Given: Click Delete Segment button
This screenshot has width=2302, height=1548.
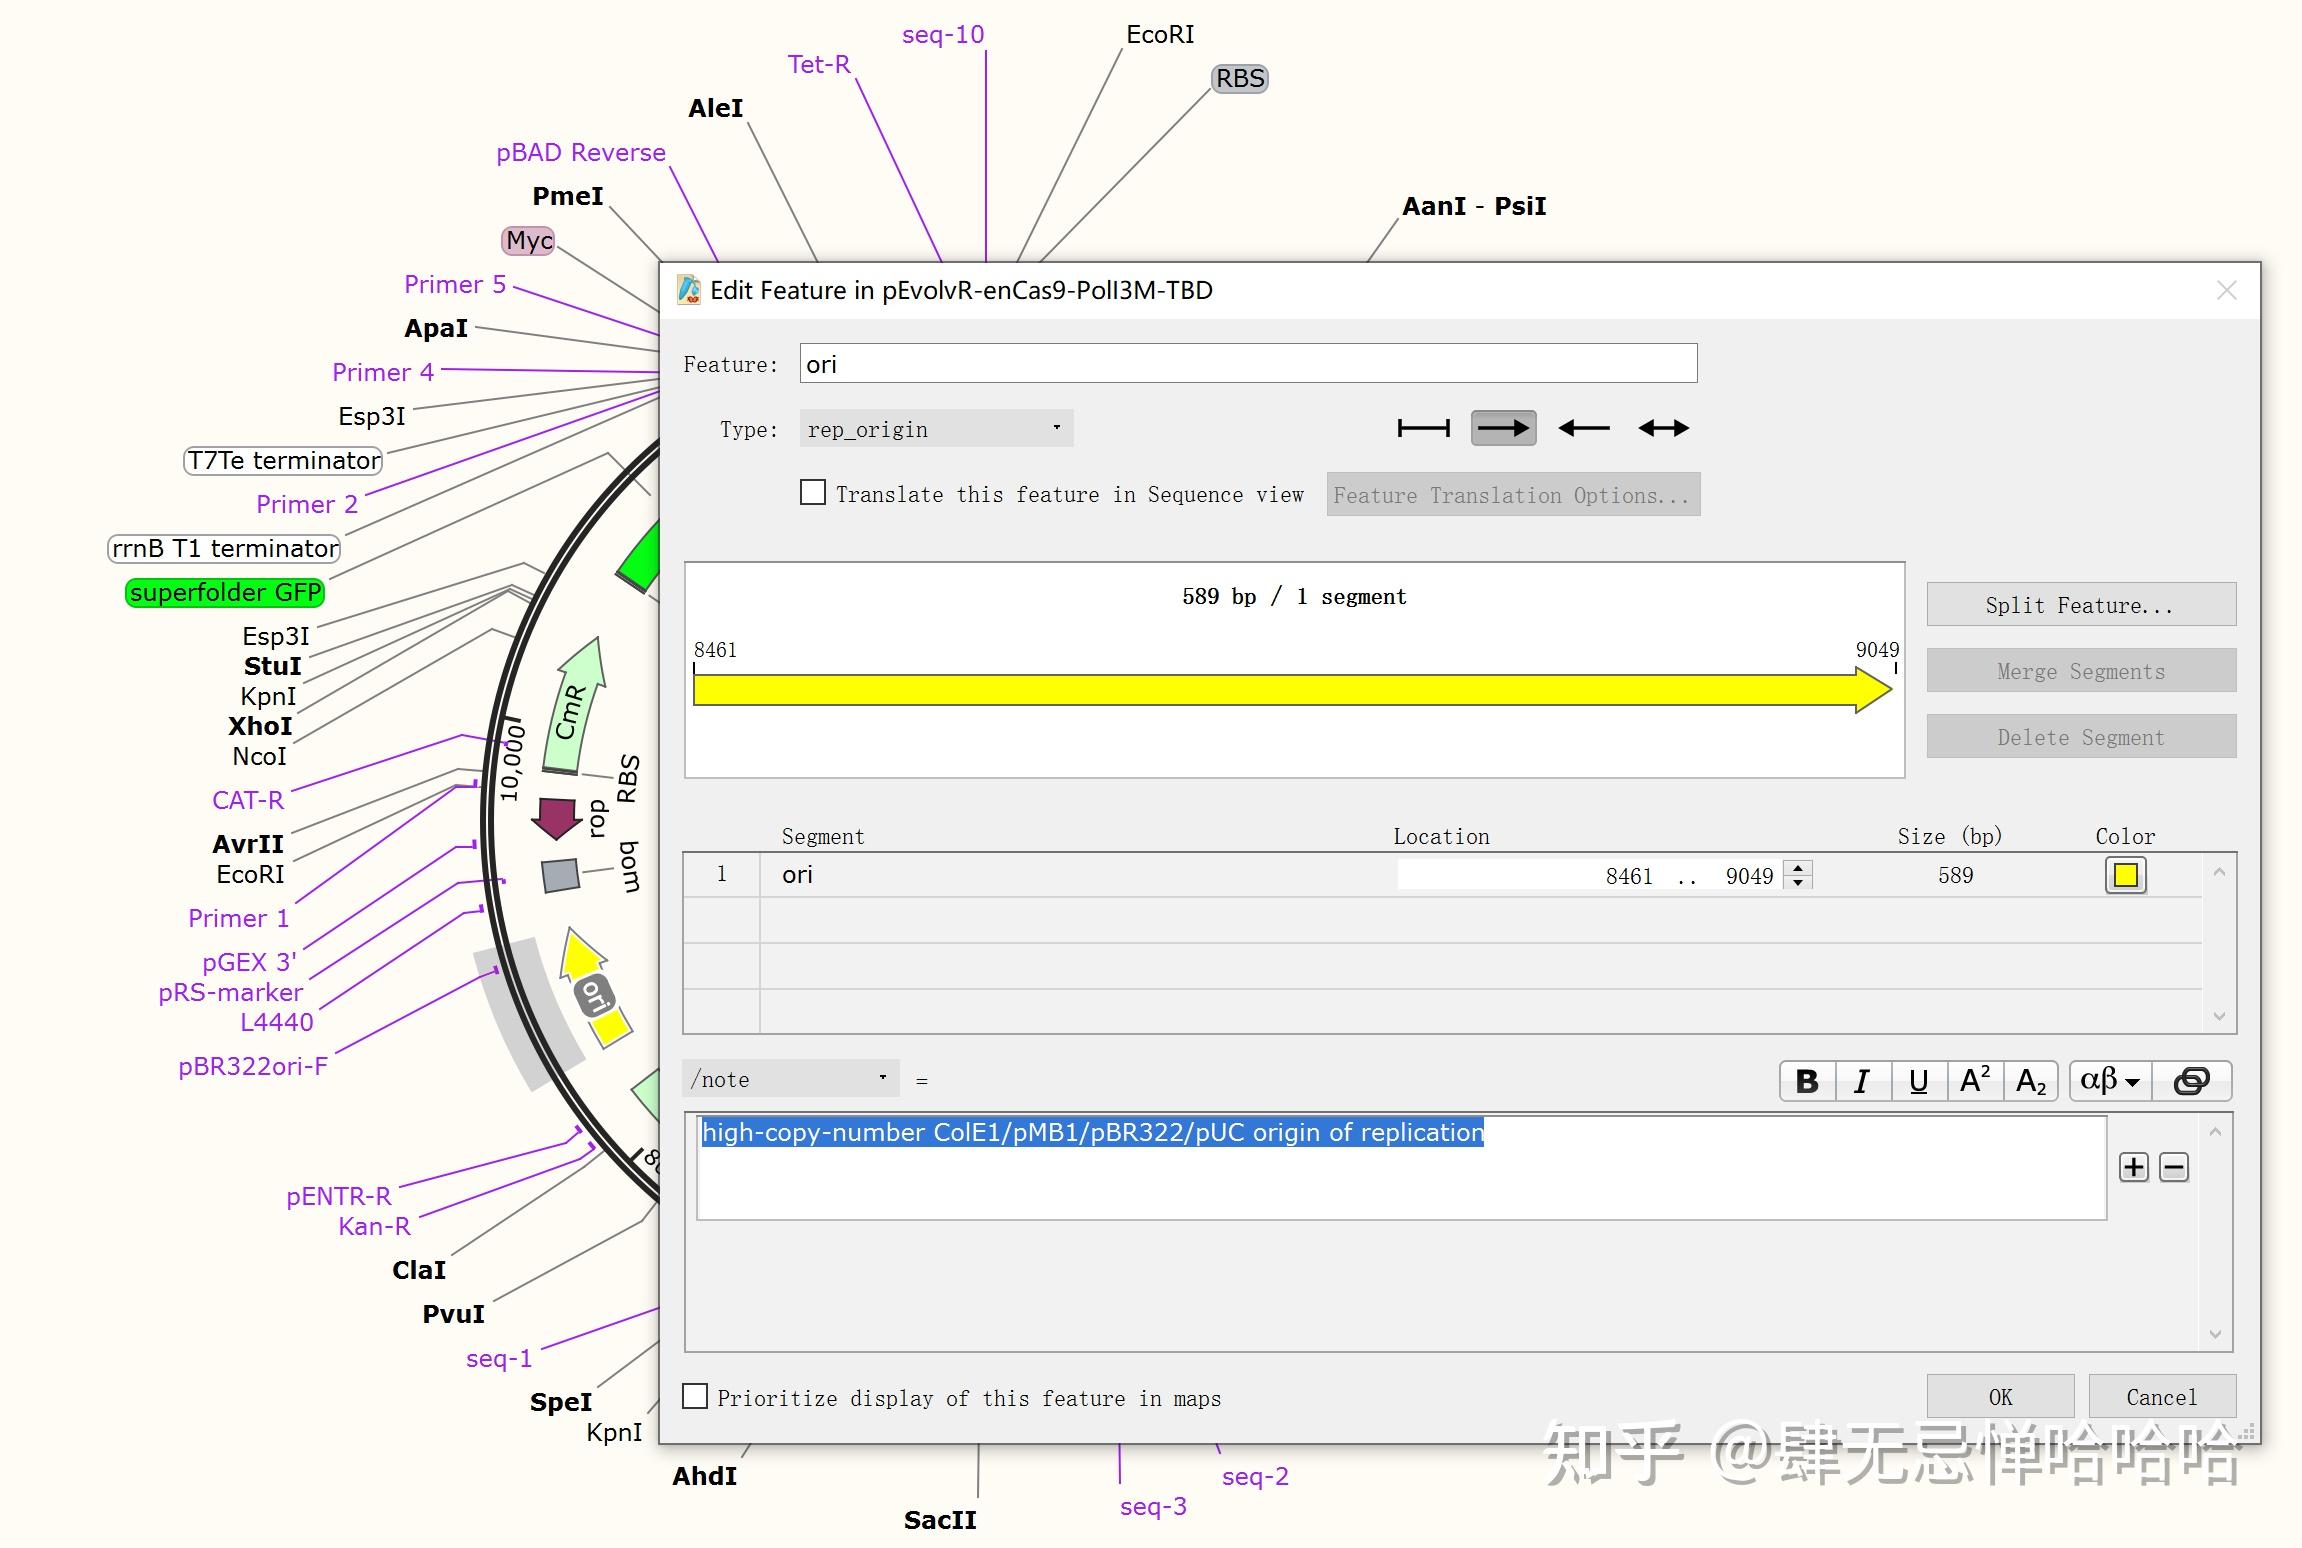Looking at the screenshot, I should click(x=2081, y=737).
